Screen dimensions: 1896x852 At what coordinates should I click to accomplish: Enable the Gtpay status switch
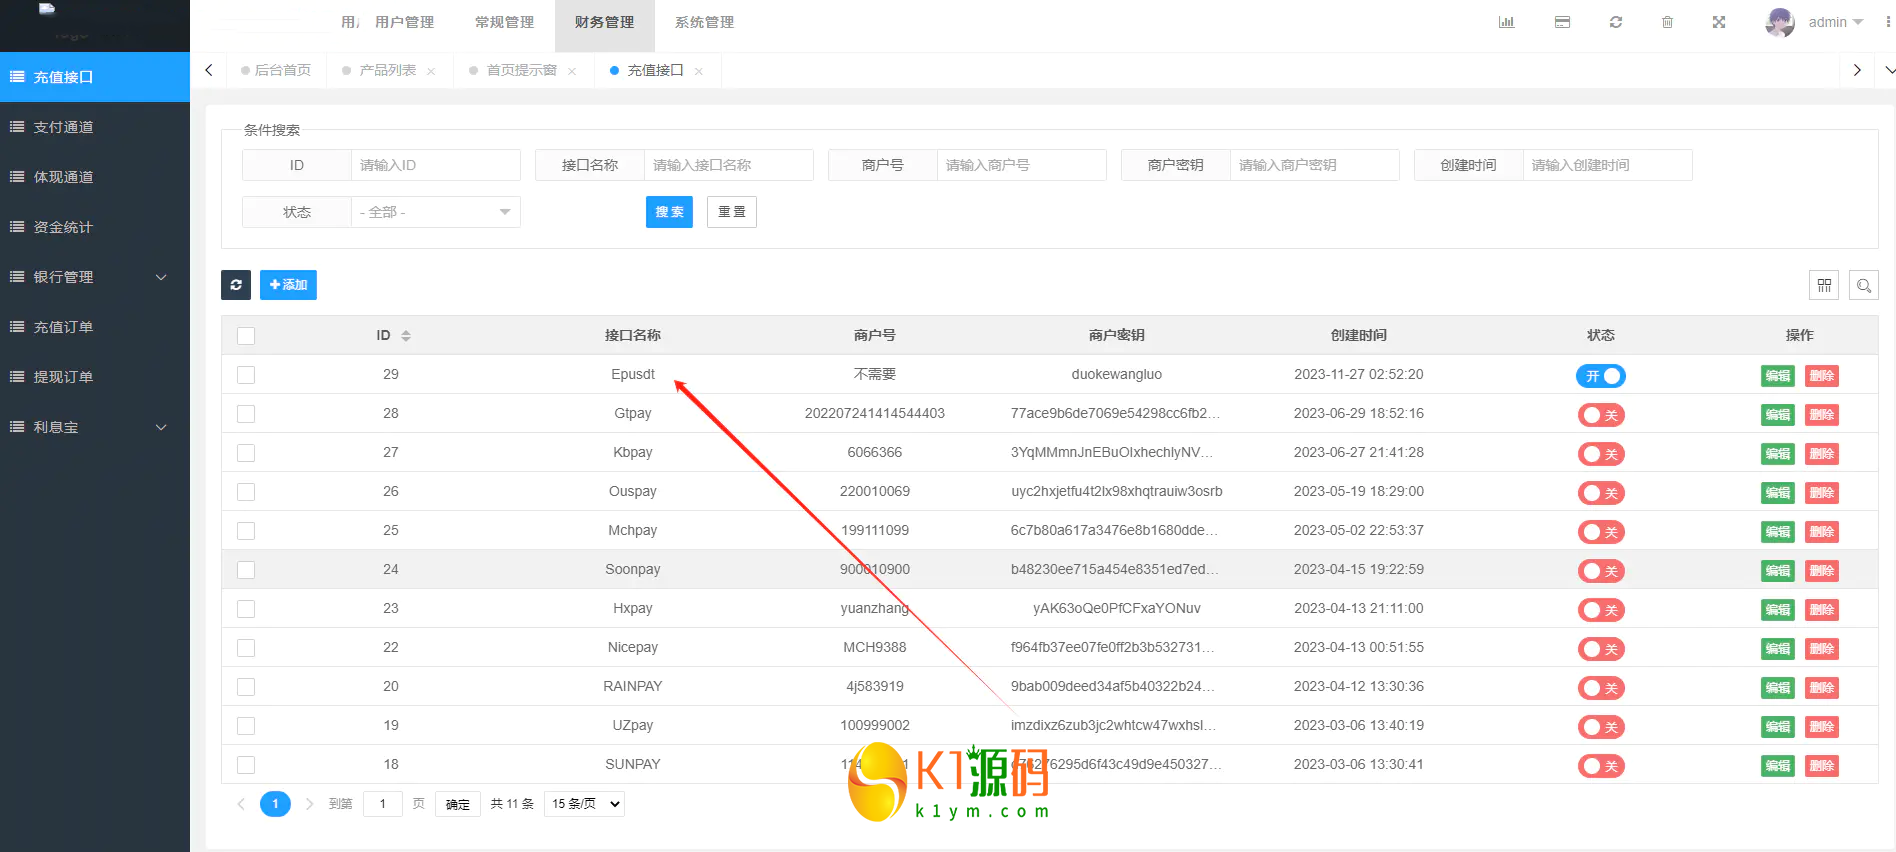tap(1600, 415)
